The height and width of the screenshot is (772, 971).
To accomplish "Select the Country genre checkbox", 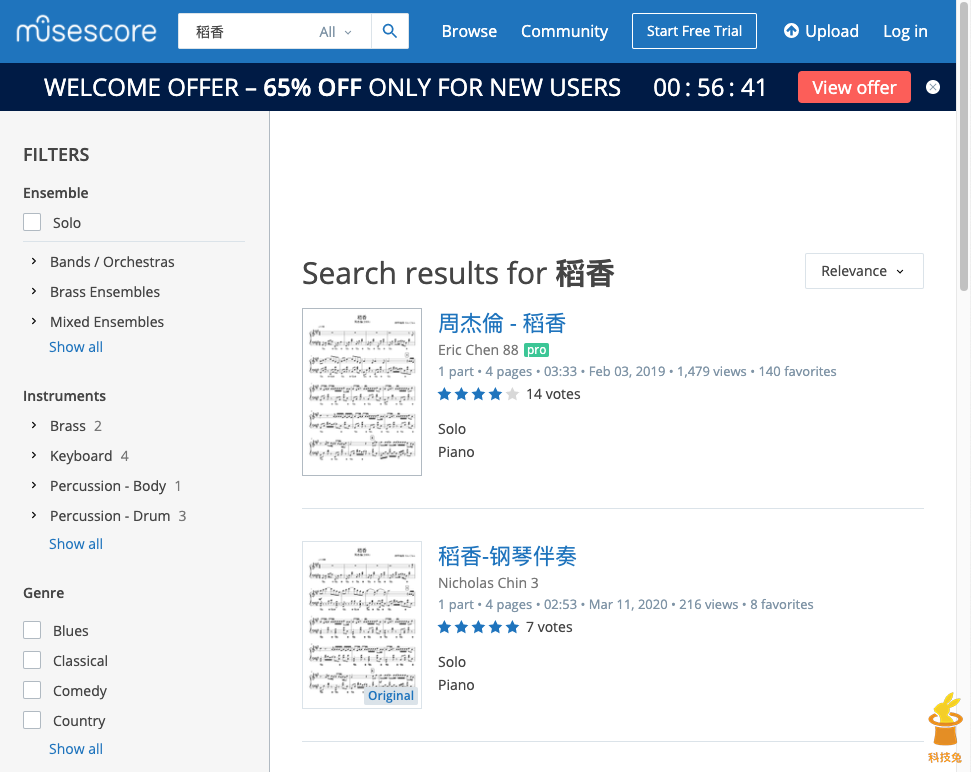I will [32, 720].
